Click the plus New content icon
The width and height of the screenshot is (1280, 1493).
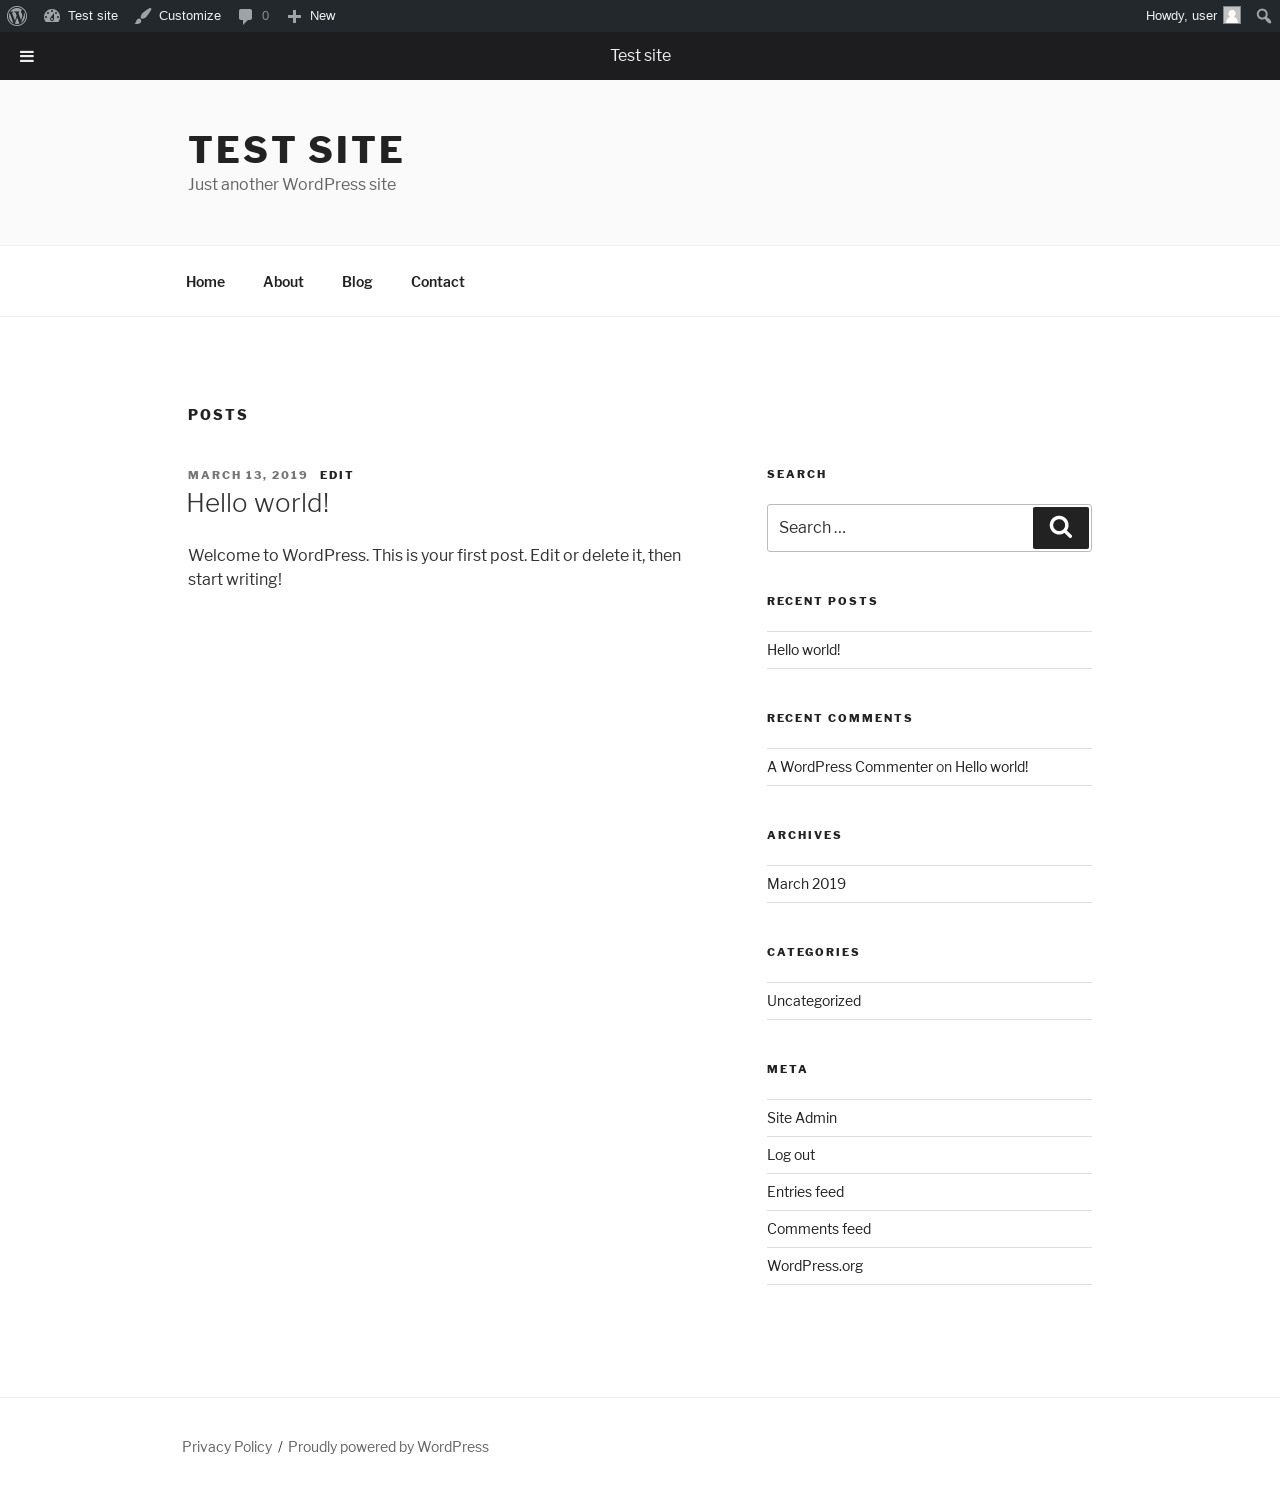click(x=294, y=16)
